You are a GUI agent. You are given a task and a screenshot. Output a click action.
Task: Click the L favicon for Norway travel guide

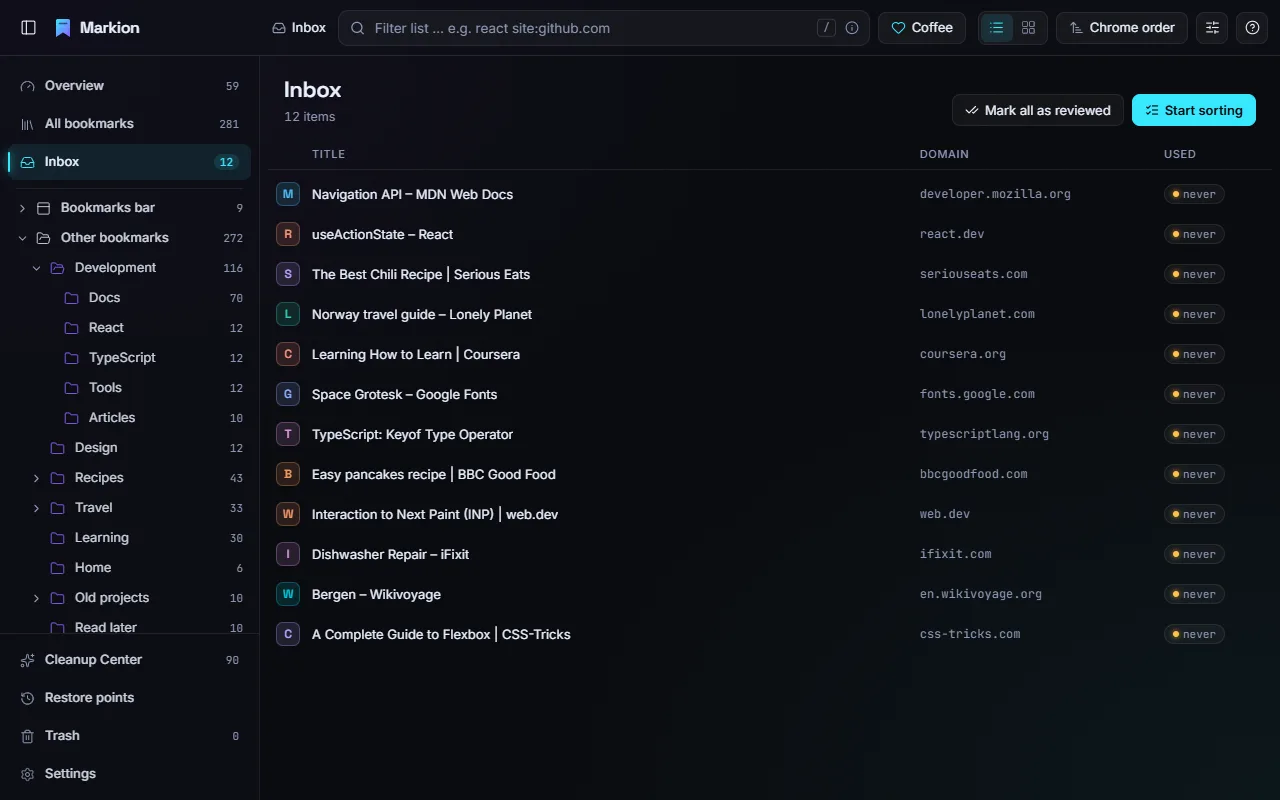(x=288, y=314)
